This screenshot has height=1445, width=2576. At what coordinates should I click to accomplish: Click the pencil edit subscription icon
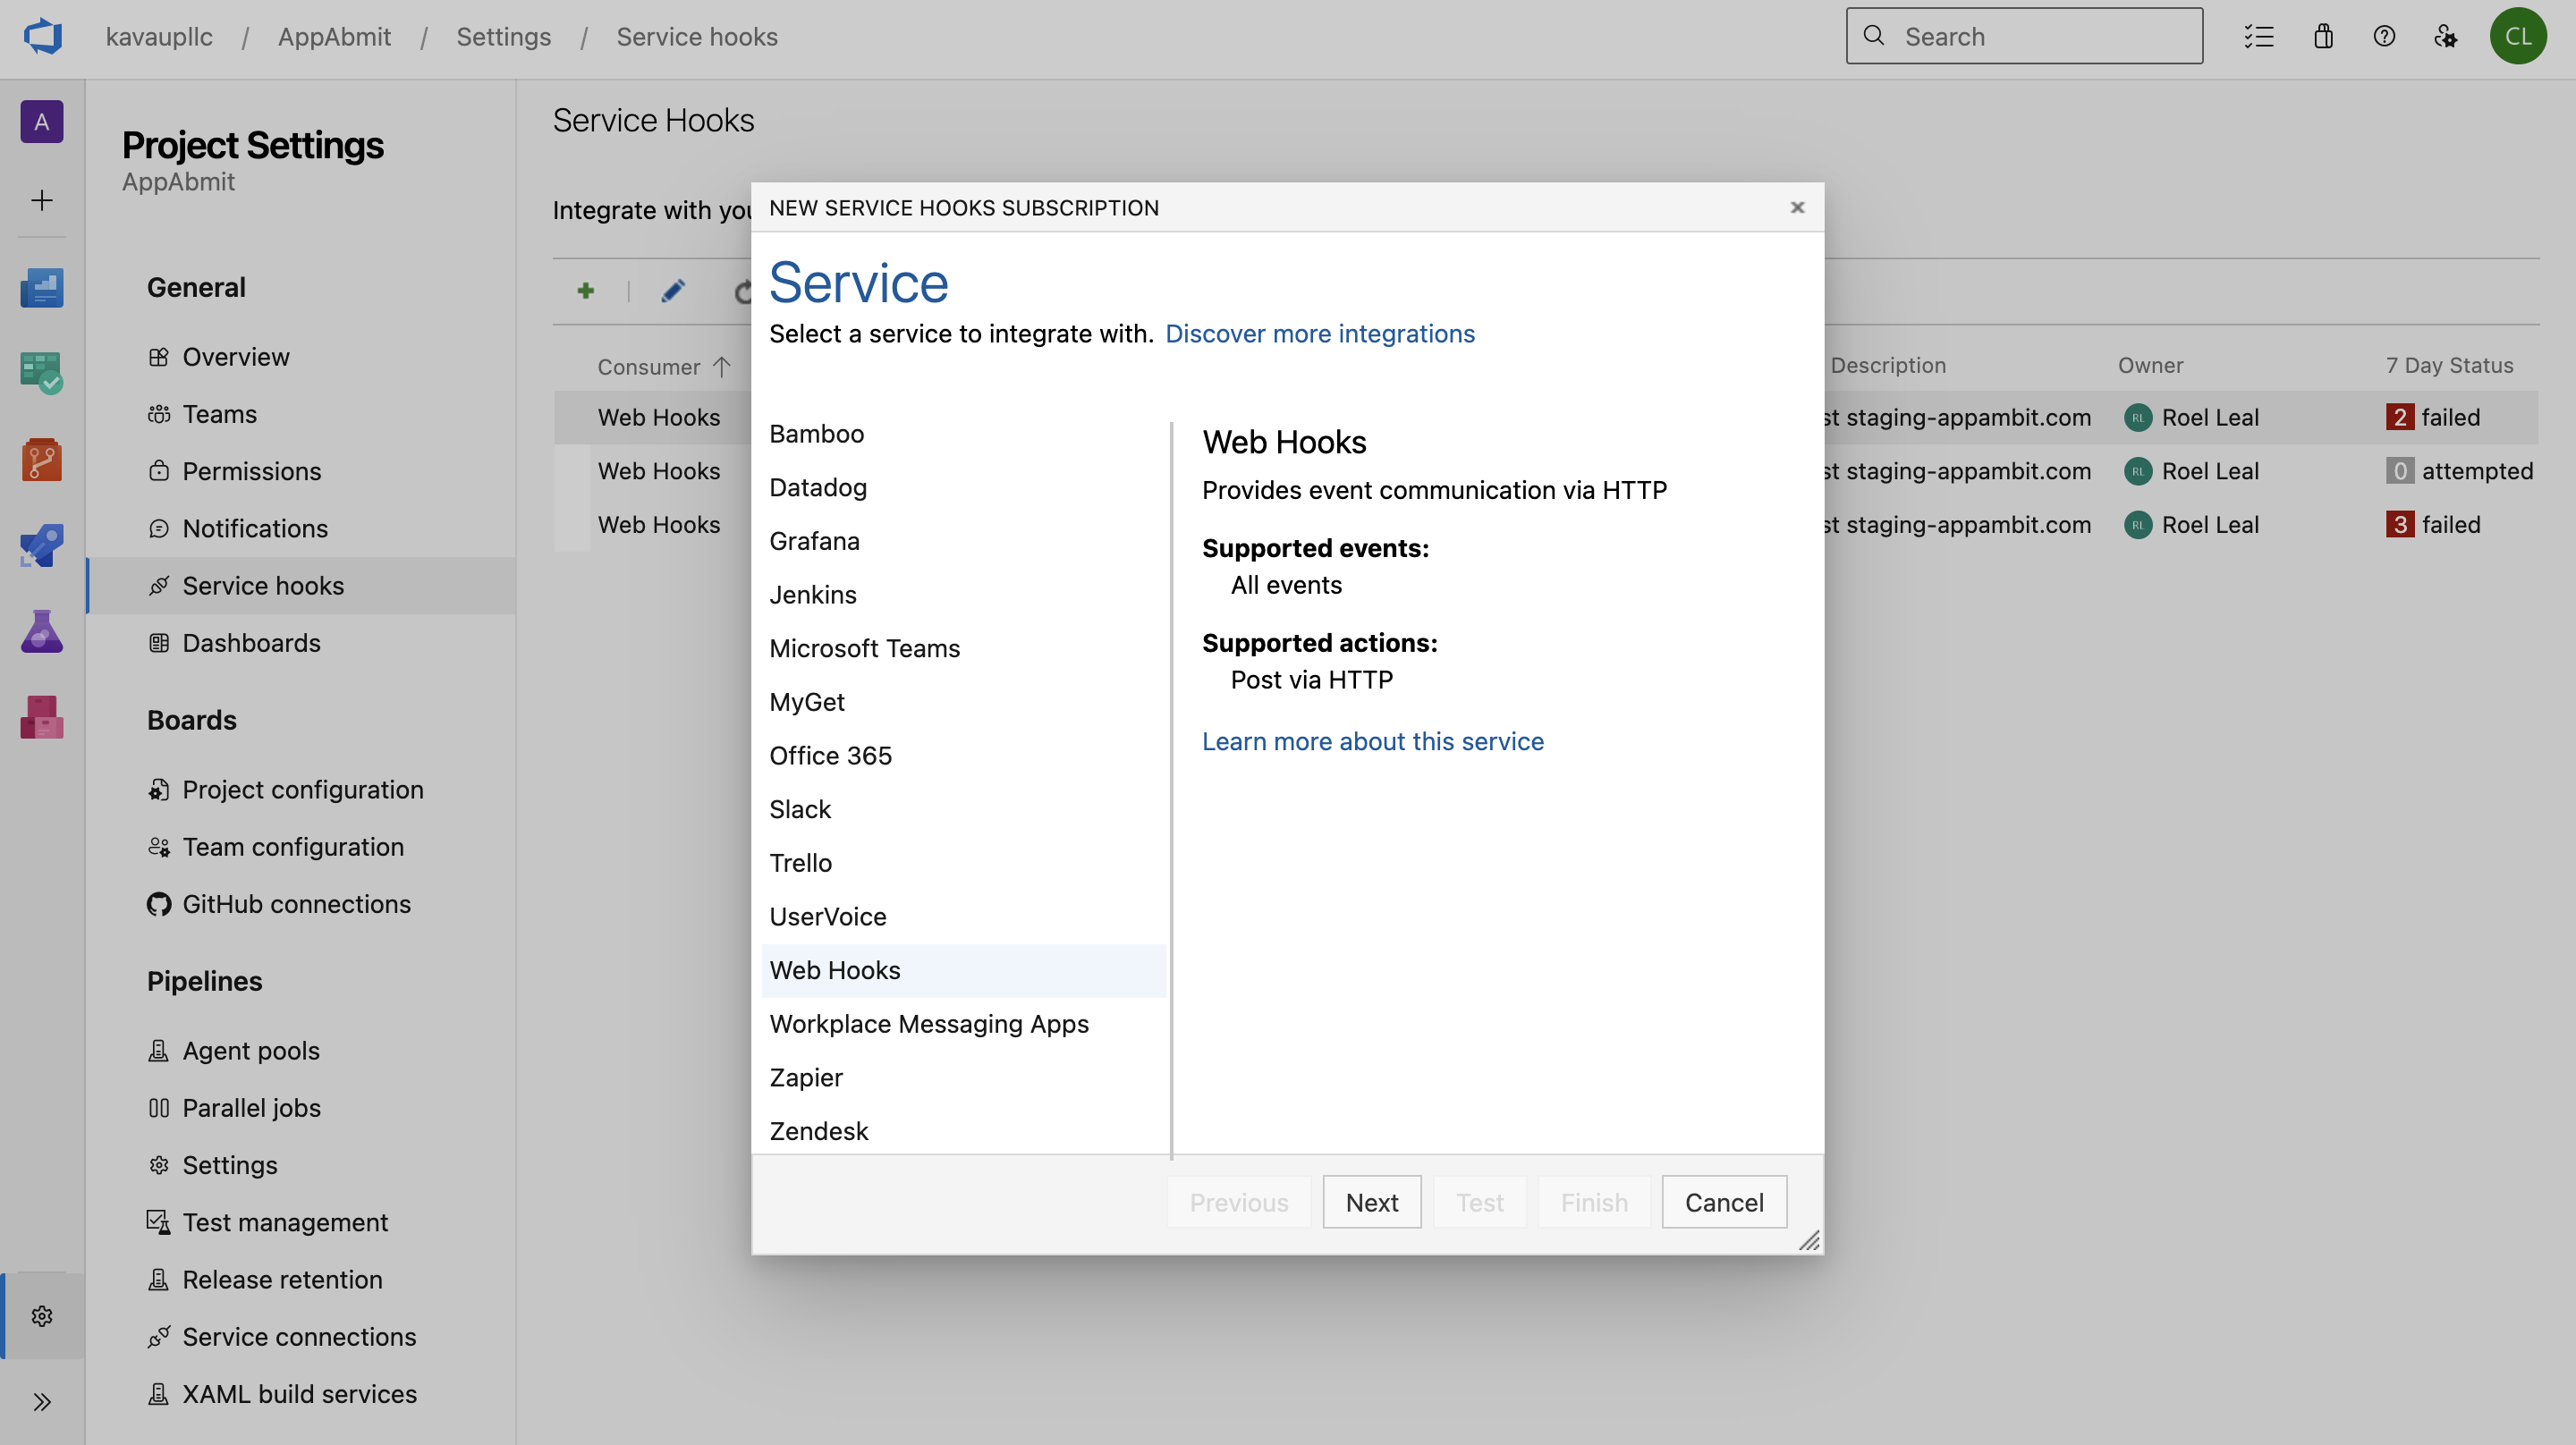(673, 291)
